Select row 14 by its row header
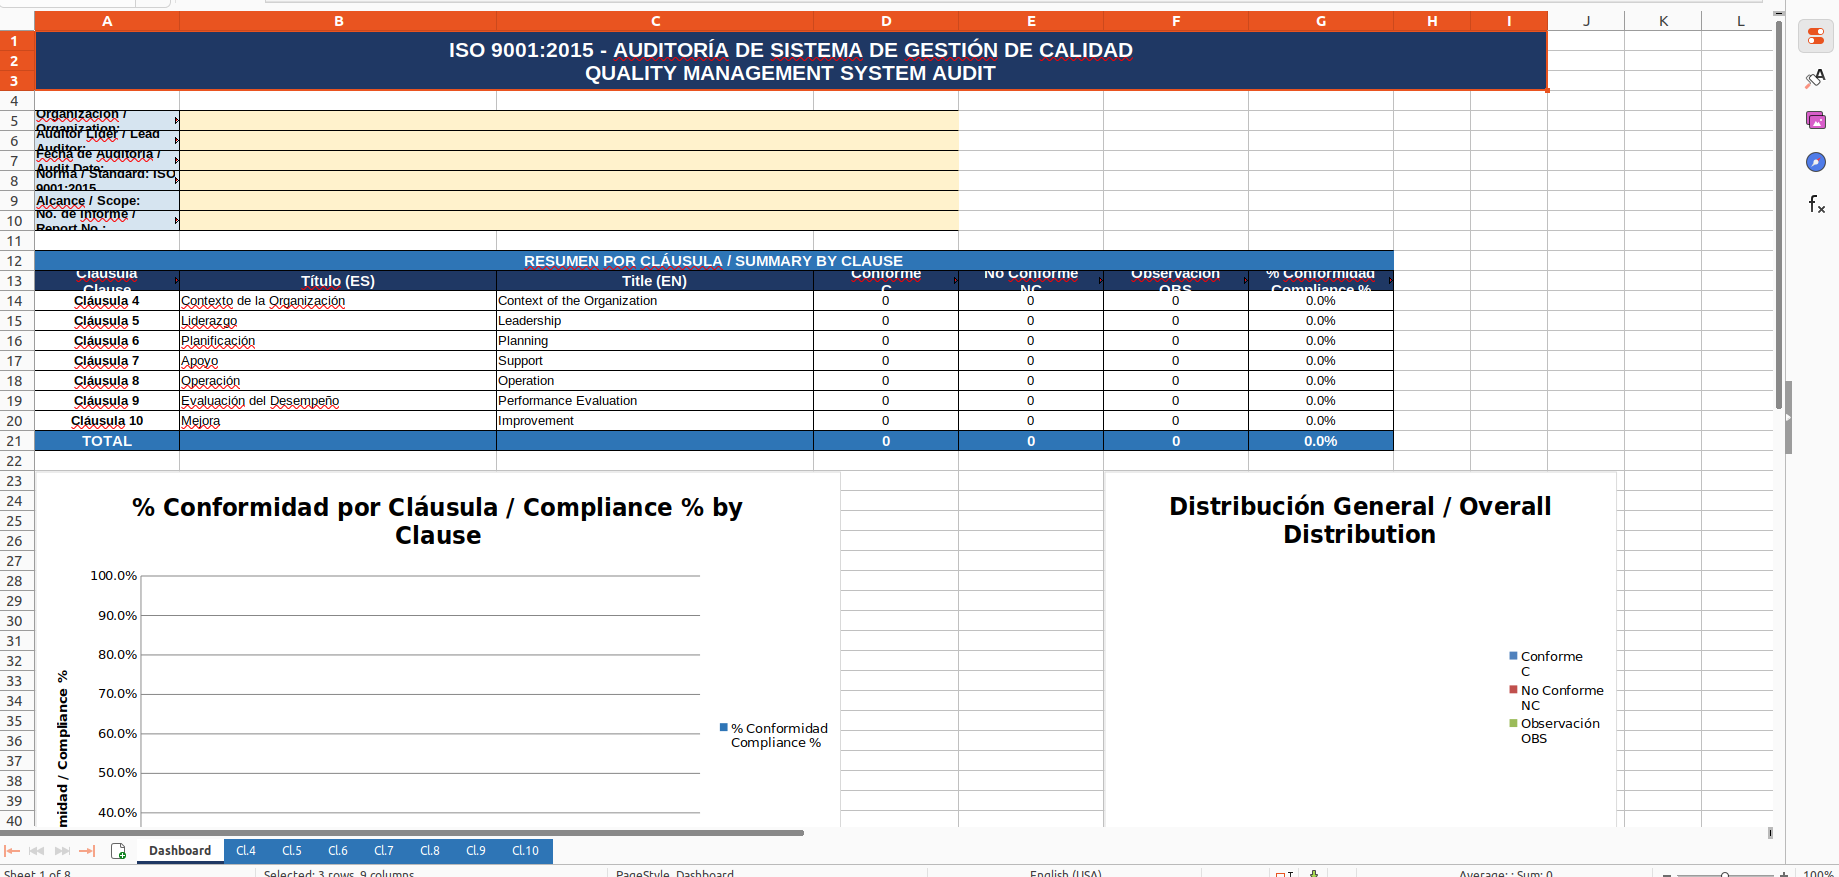The height and width of the screenshot is (877, 1839). point(15,301)
